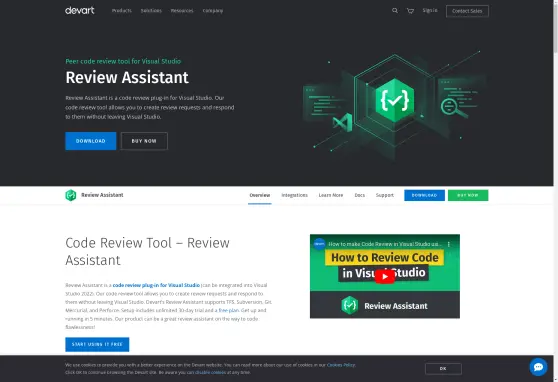The height and width of the screenshot is (382, 558).
Task: Open the shopping cart icon
Action: tap(410, 11)
